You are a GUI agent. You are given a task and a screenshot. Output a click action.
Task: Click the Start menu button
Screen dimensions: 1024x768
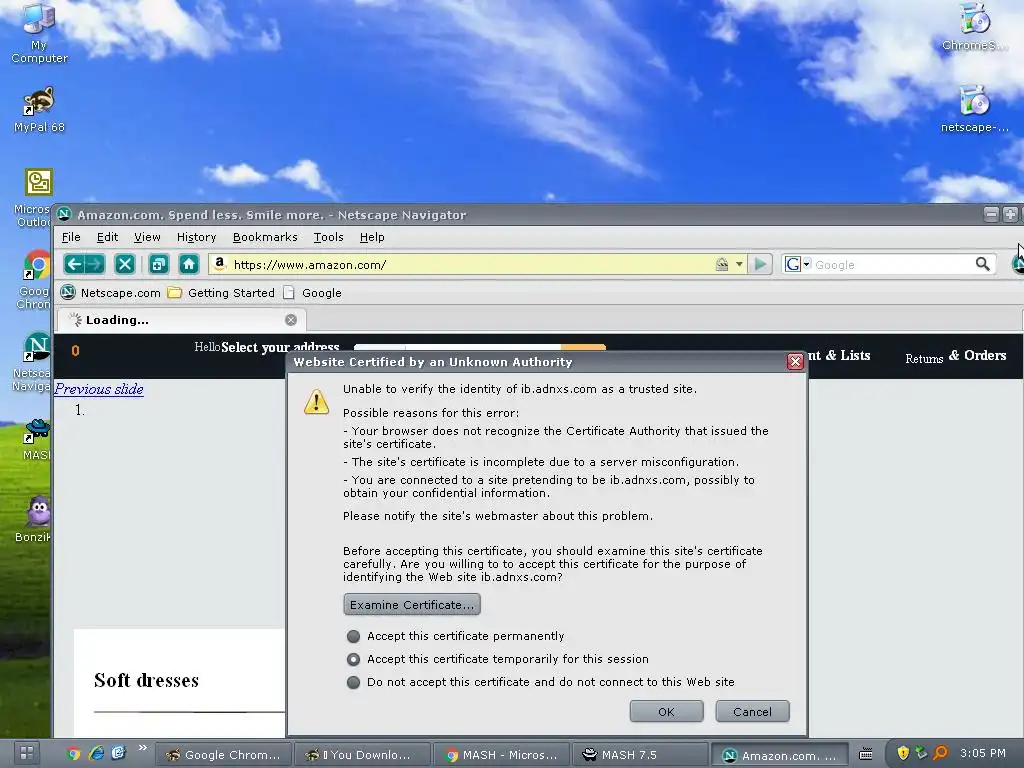[x=27, y=753]
